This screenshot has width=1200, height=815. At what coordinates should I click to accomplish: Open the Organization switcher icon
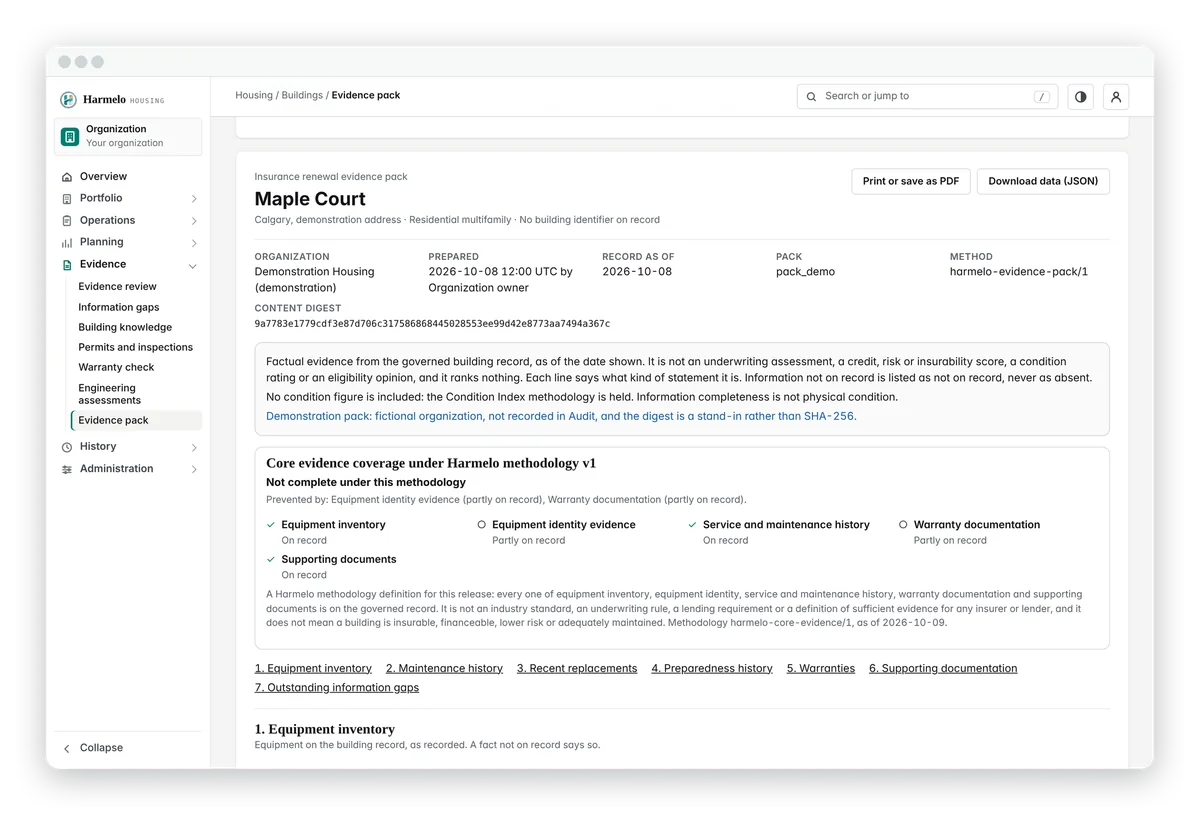coord(70,136)
